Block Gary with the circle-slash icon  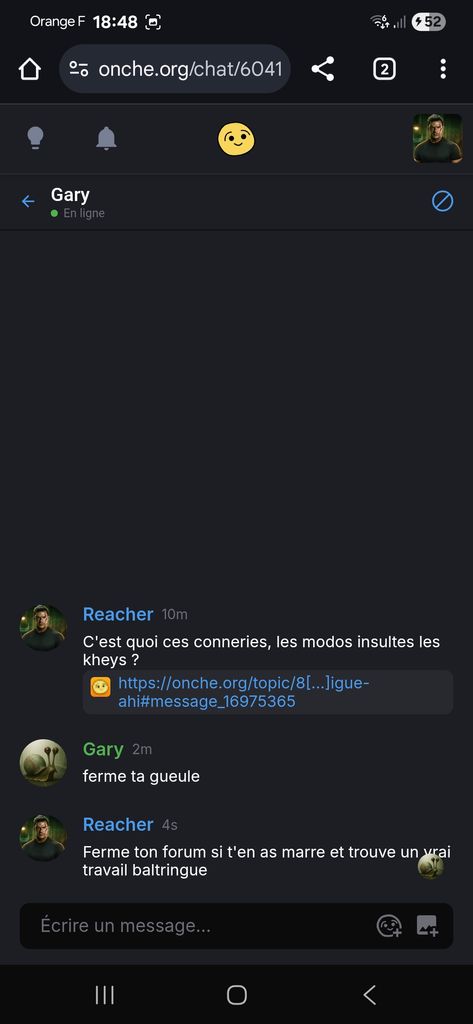(443, 202)
